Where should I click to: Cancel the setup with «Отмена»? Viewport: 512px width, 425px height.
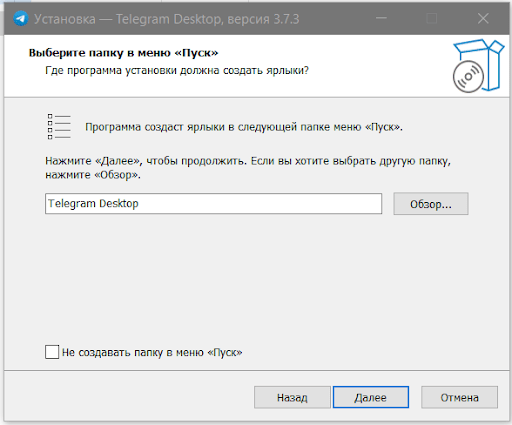pyautogui.click(x=459, y=397)
